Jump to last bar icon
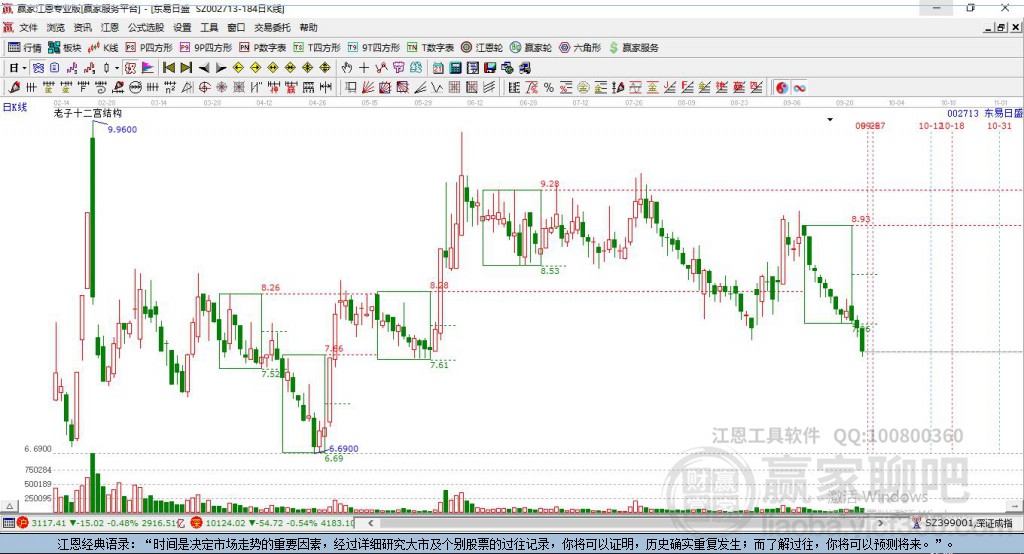 pos(186,68)
